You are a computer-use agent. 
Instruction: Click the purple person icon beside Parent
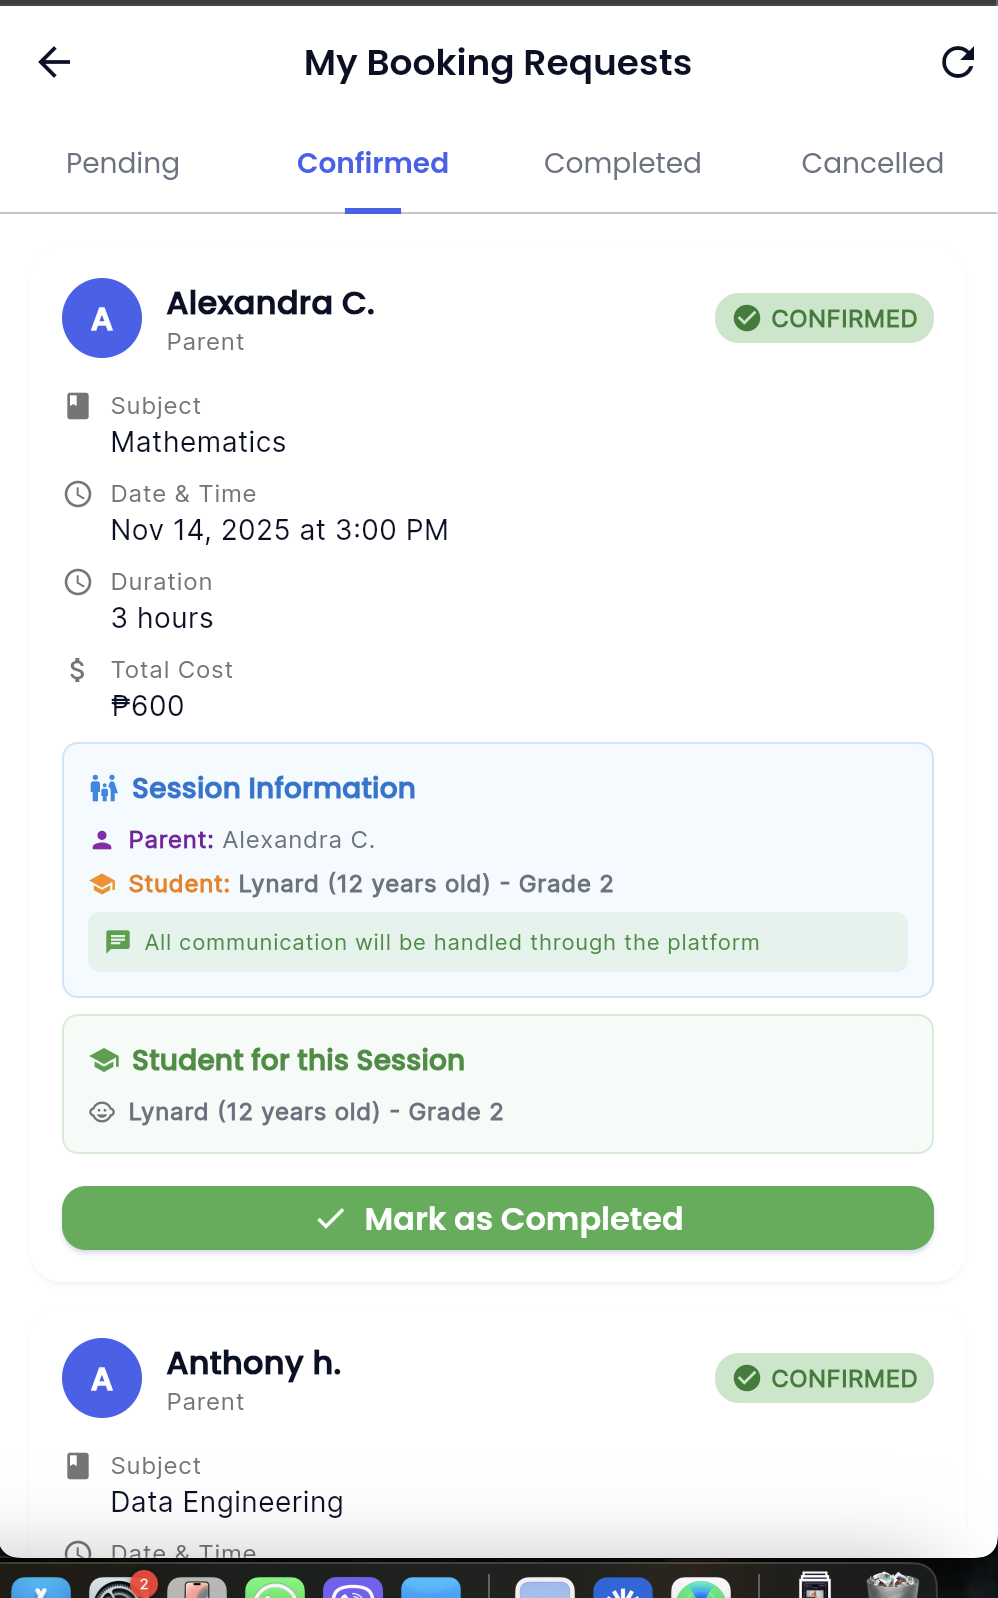click(103, 839)
